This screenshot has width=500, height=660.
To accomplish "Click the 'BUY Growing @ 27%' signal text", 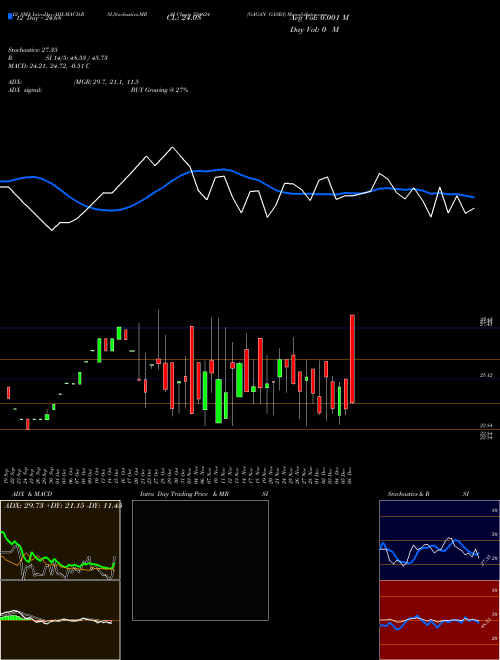I will pyautogui.click(x=159, y=90).
